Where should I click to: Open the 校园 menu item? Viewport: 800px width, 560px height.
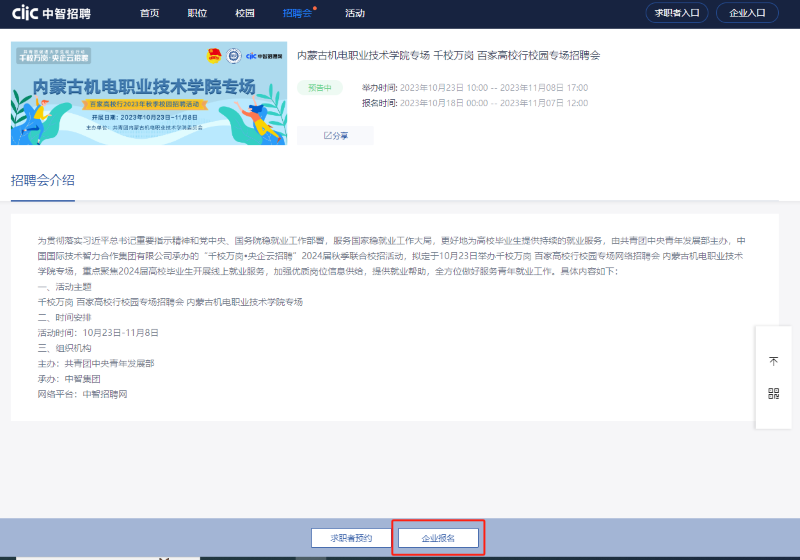pos(245,13)
